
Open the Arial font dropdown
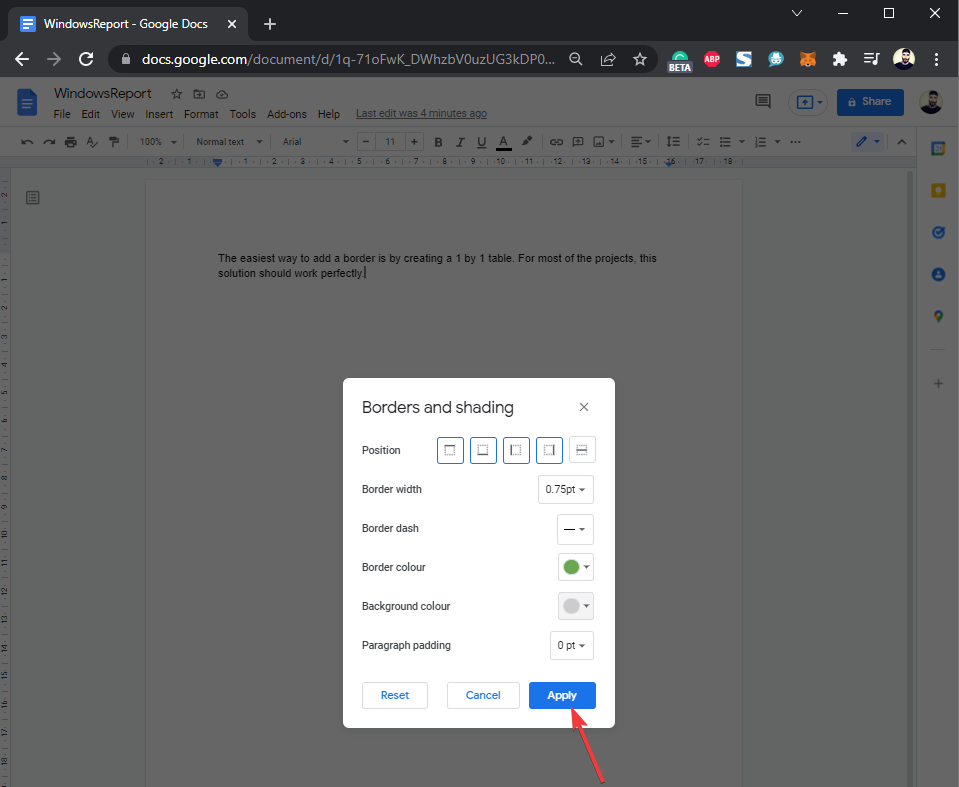[x=315, y=142]
